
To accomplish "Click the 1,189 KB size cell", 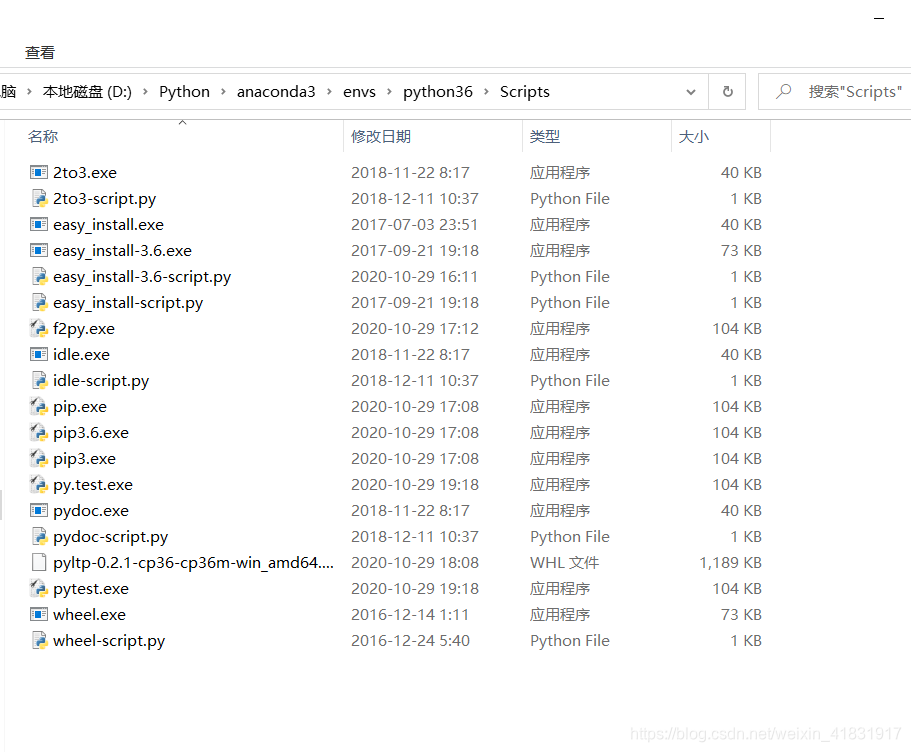I will point(730,563).
